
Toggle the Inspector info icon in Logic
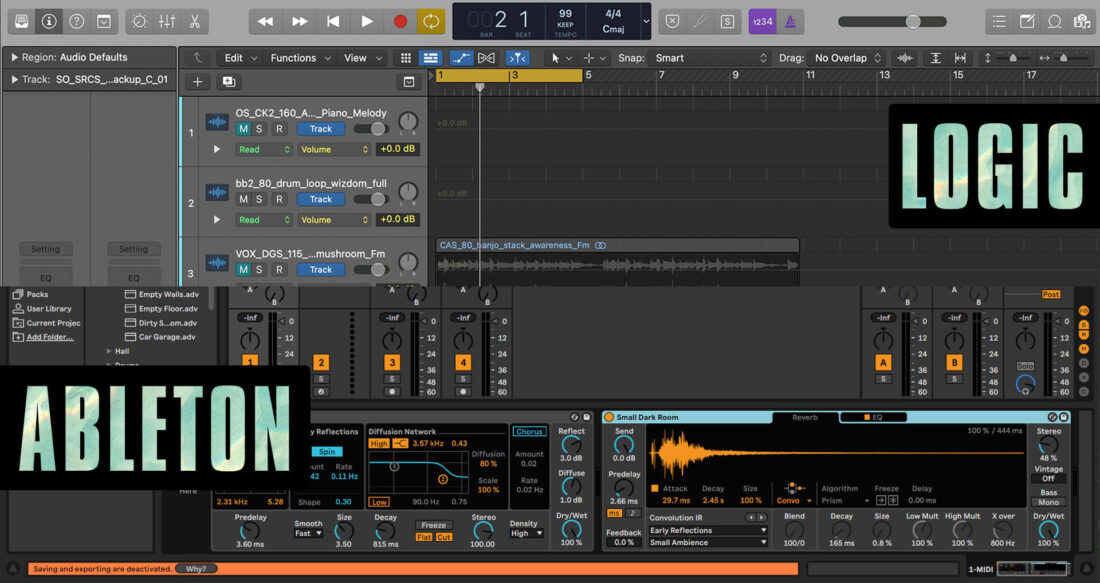click(49, 21)
